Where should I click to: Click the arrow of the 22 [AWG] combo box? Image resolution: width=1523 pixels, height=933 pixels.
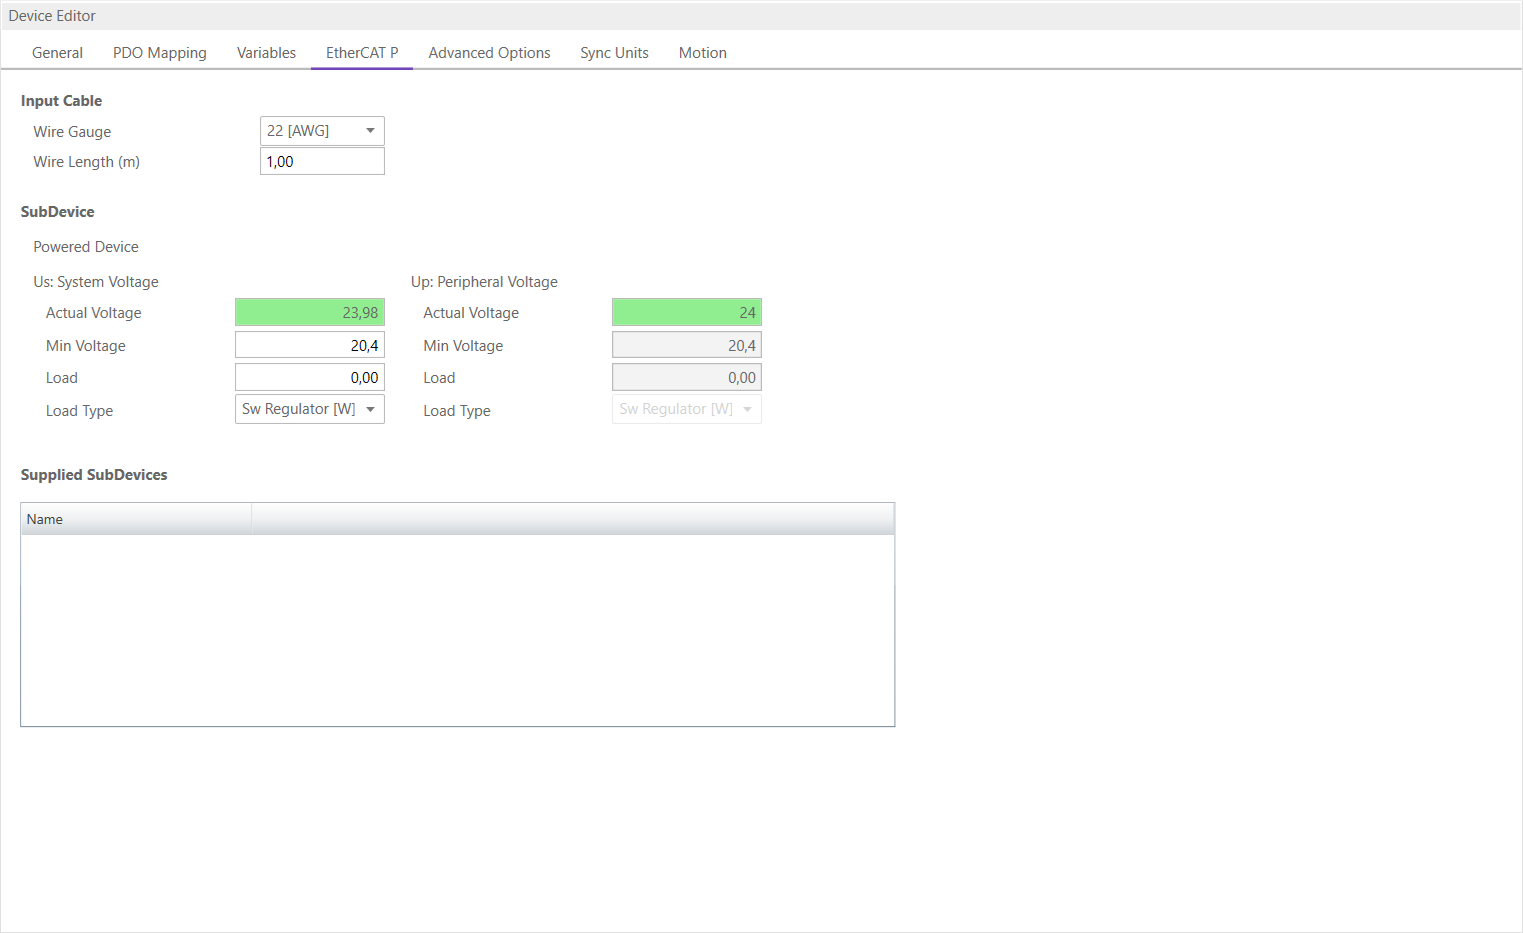(x=370, y=131)
